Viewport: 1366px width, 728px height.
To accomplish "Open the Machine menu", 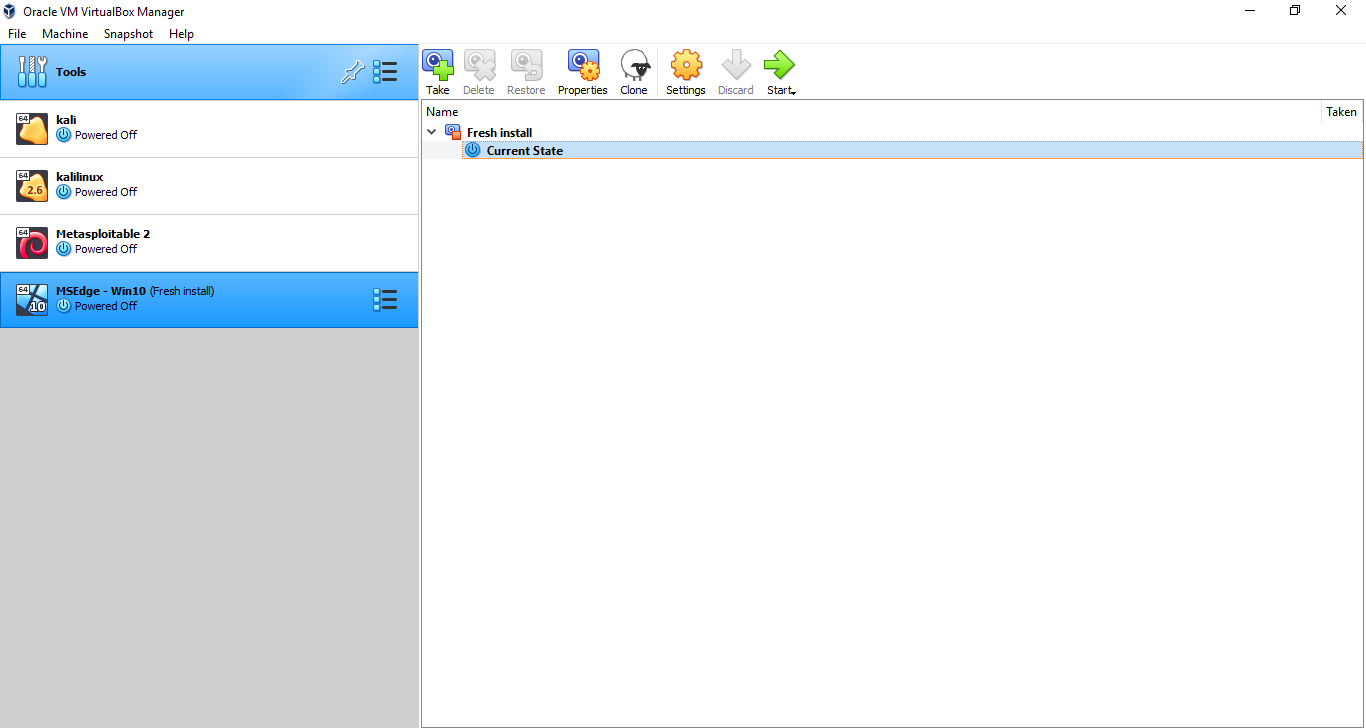I will 65,34.
